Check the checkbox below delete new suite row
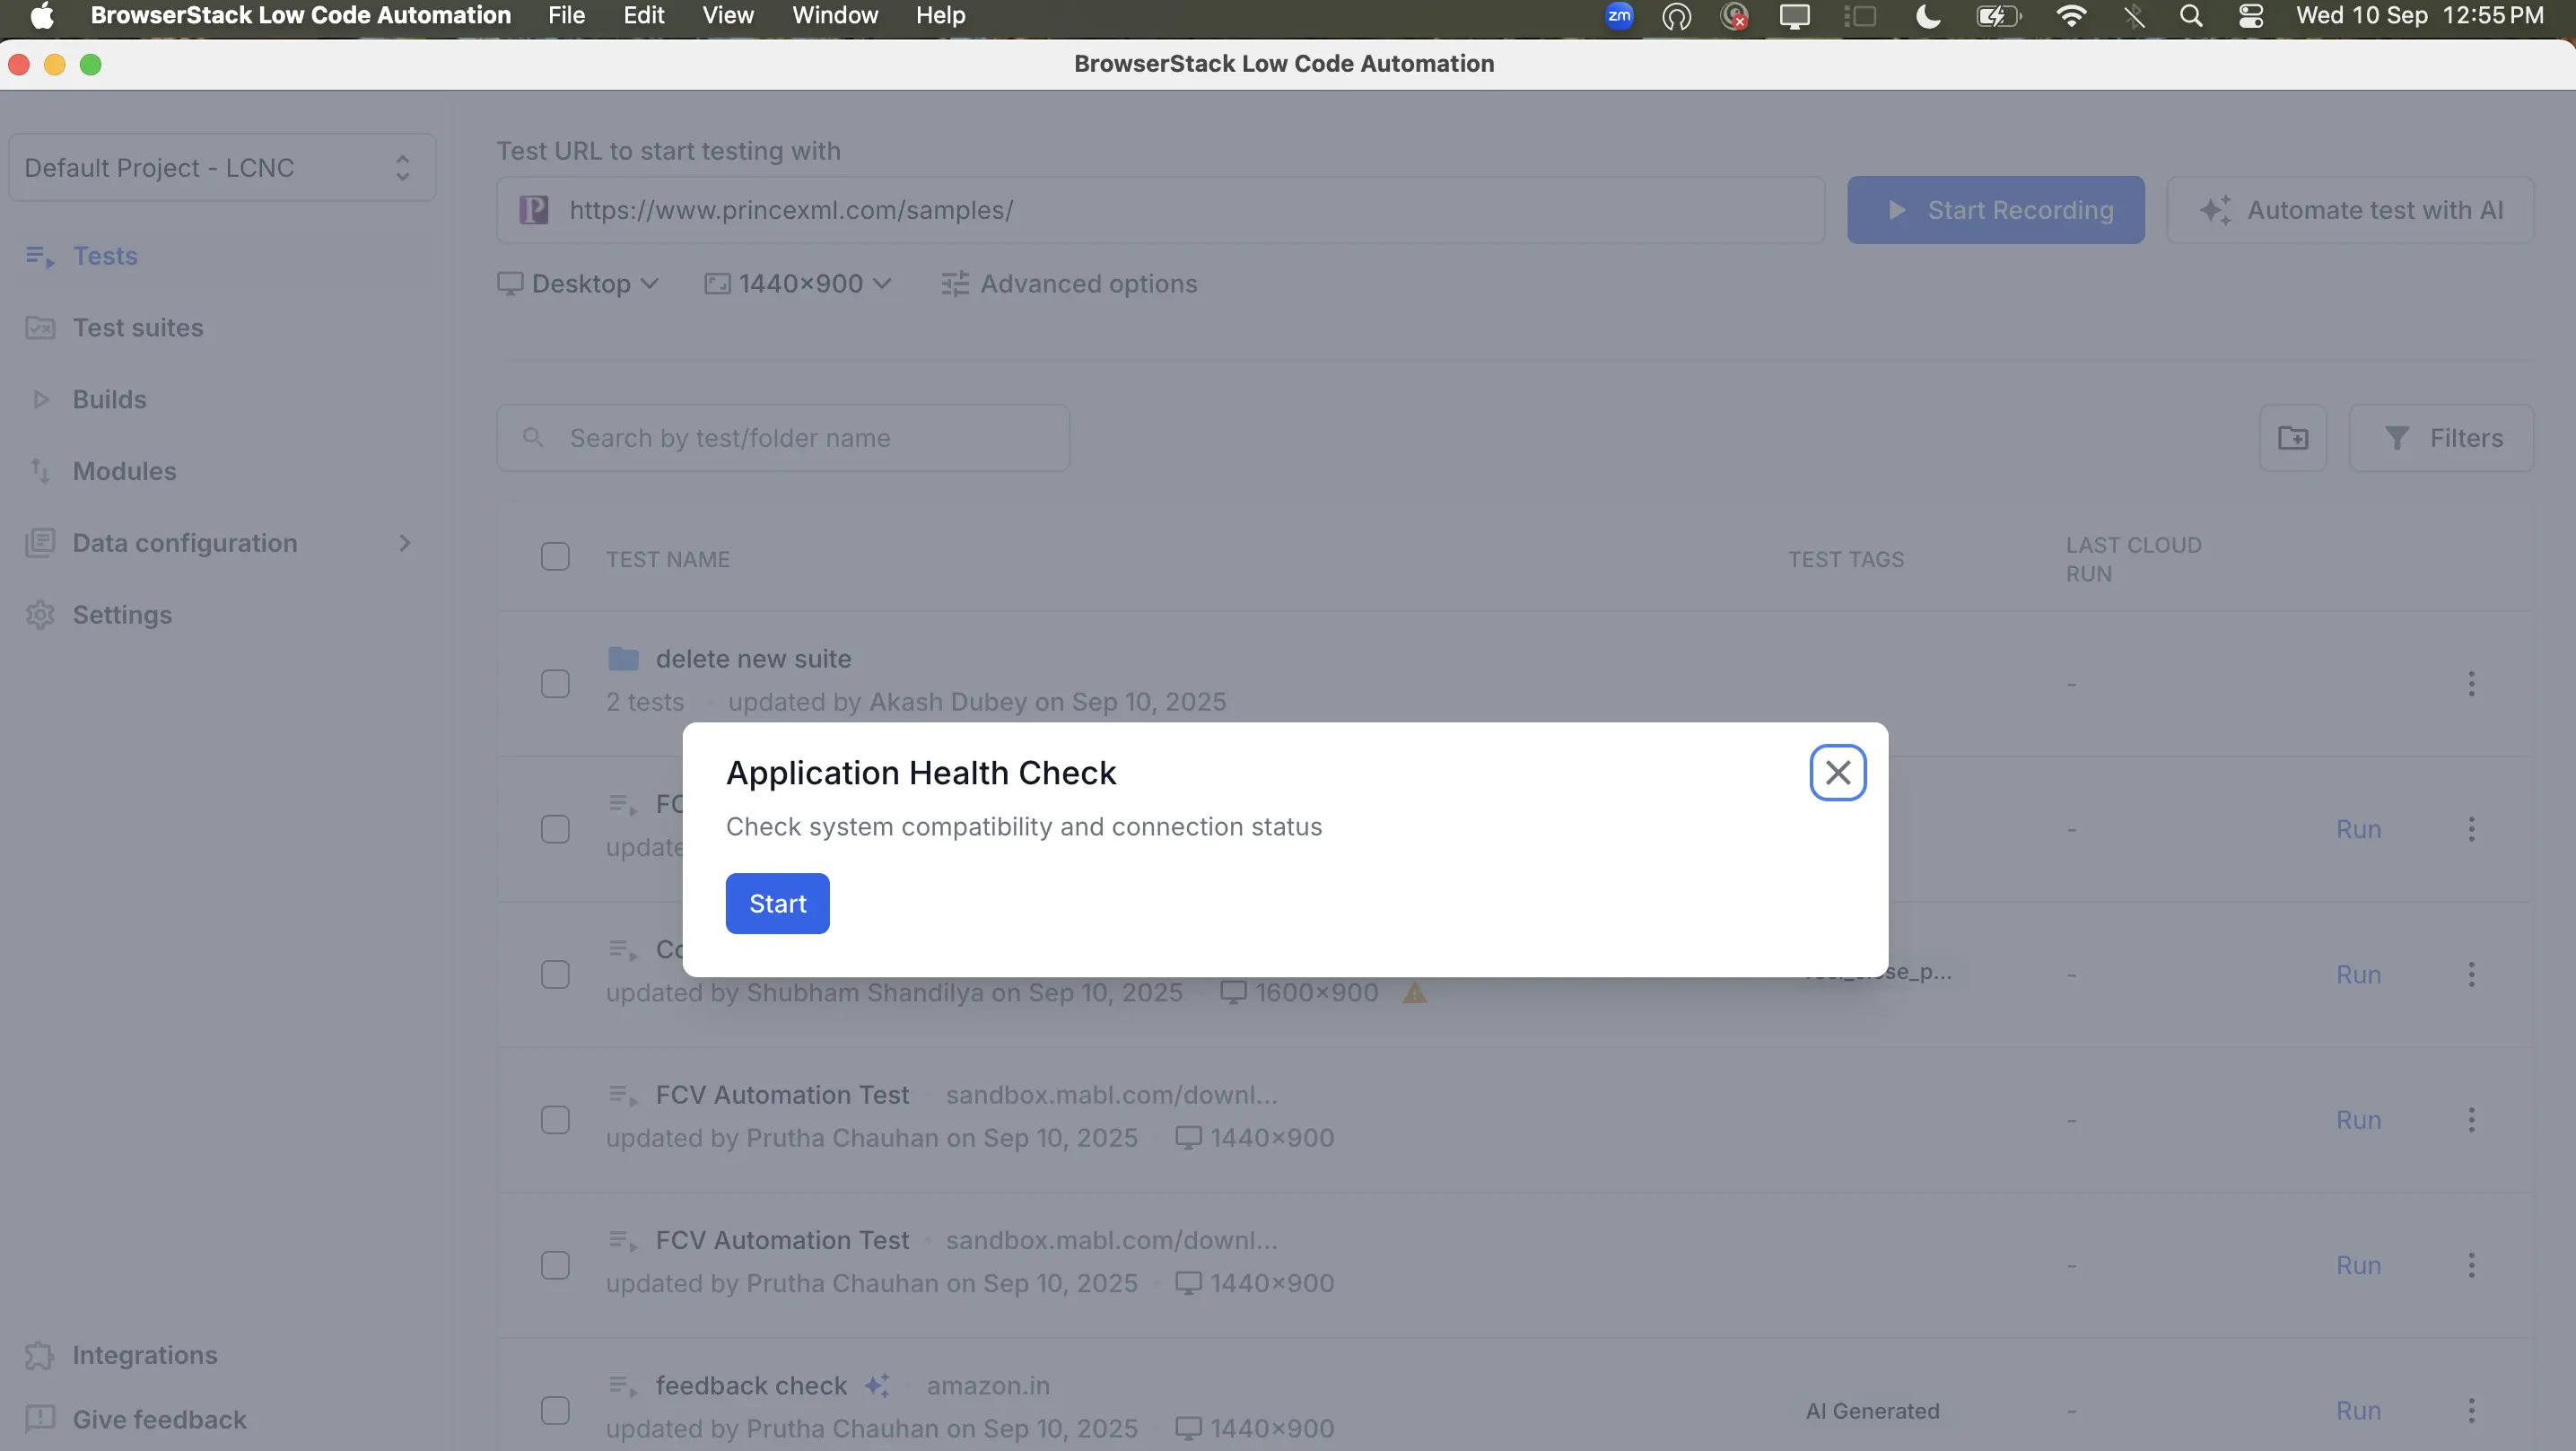The width and height of the screenshot is (2576, 1451). click(555, 829)
